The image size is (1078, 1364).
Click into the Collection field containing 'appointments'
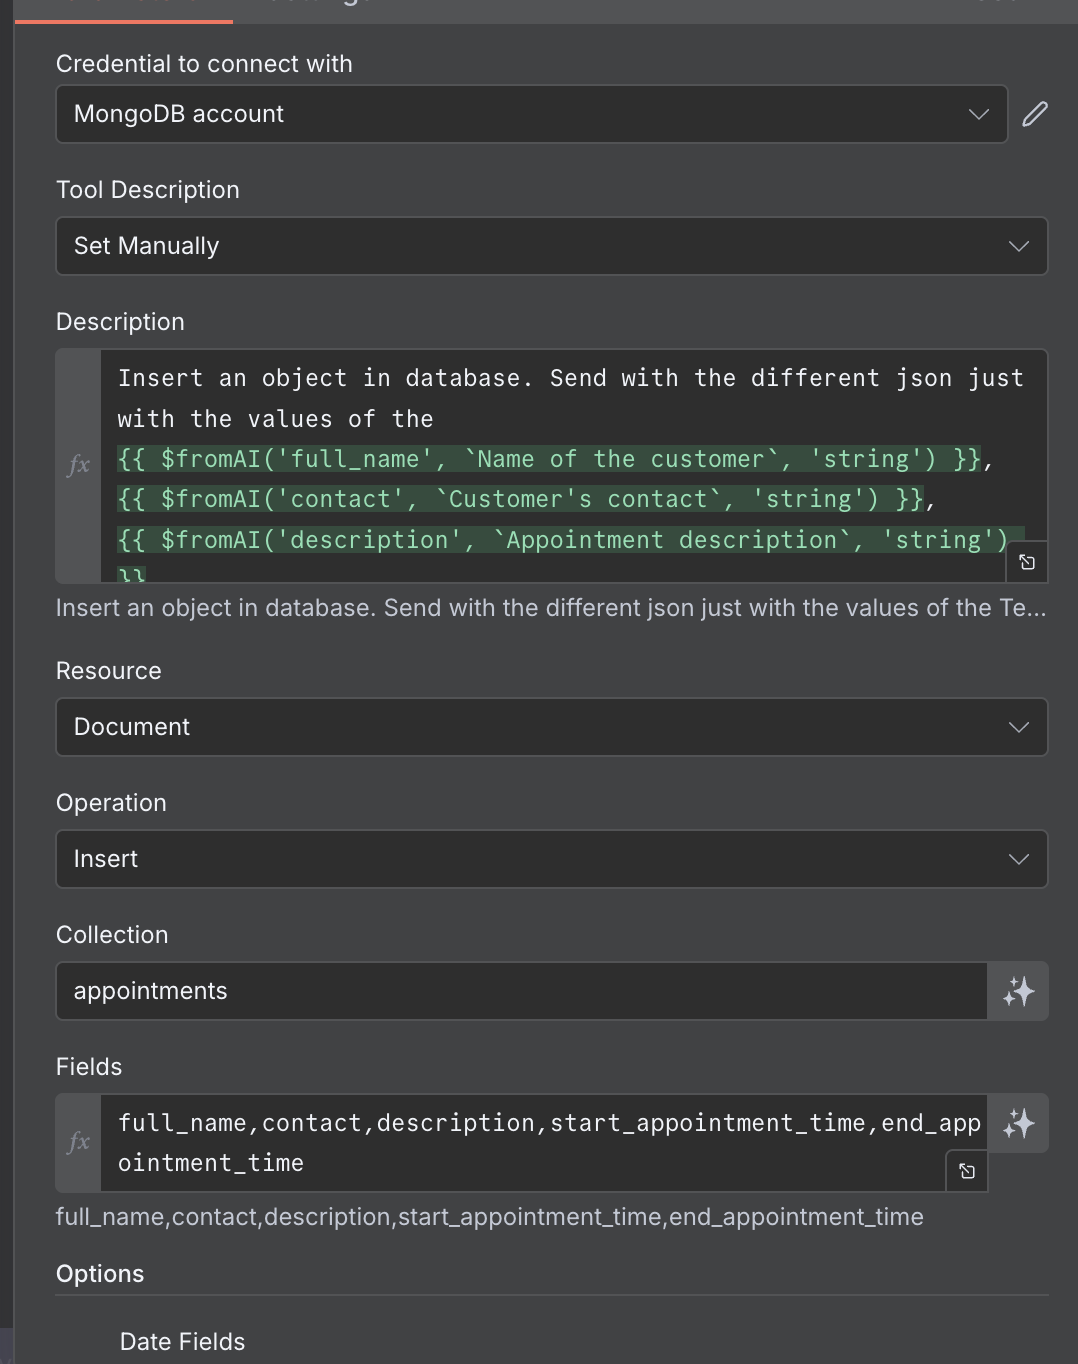click(x=520, y=991)
